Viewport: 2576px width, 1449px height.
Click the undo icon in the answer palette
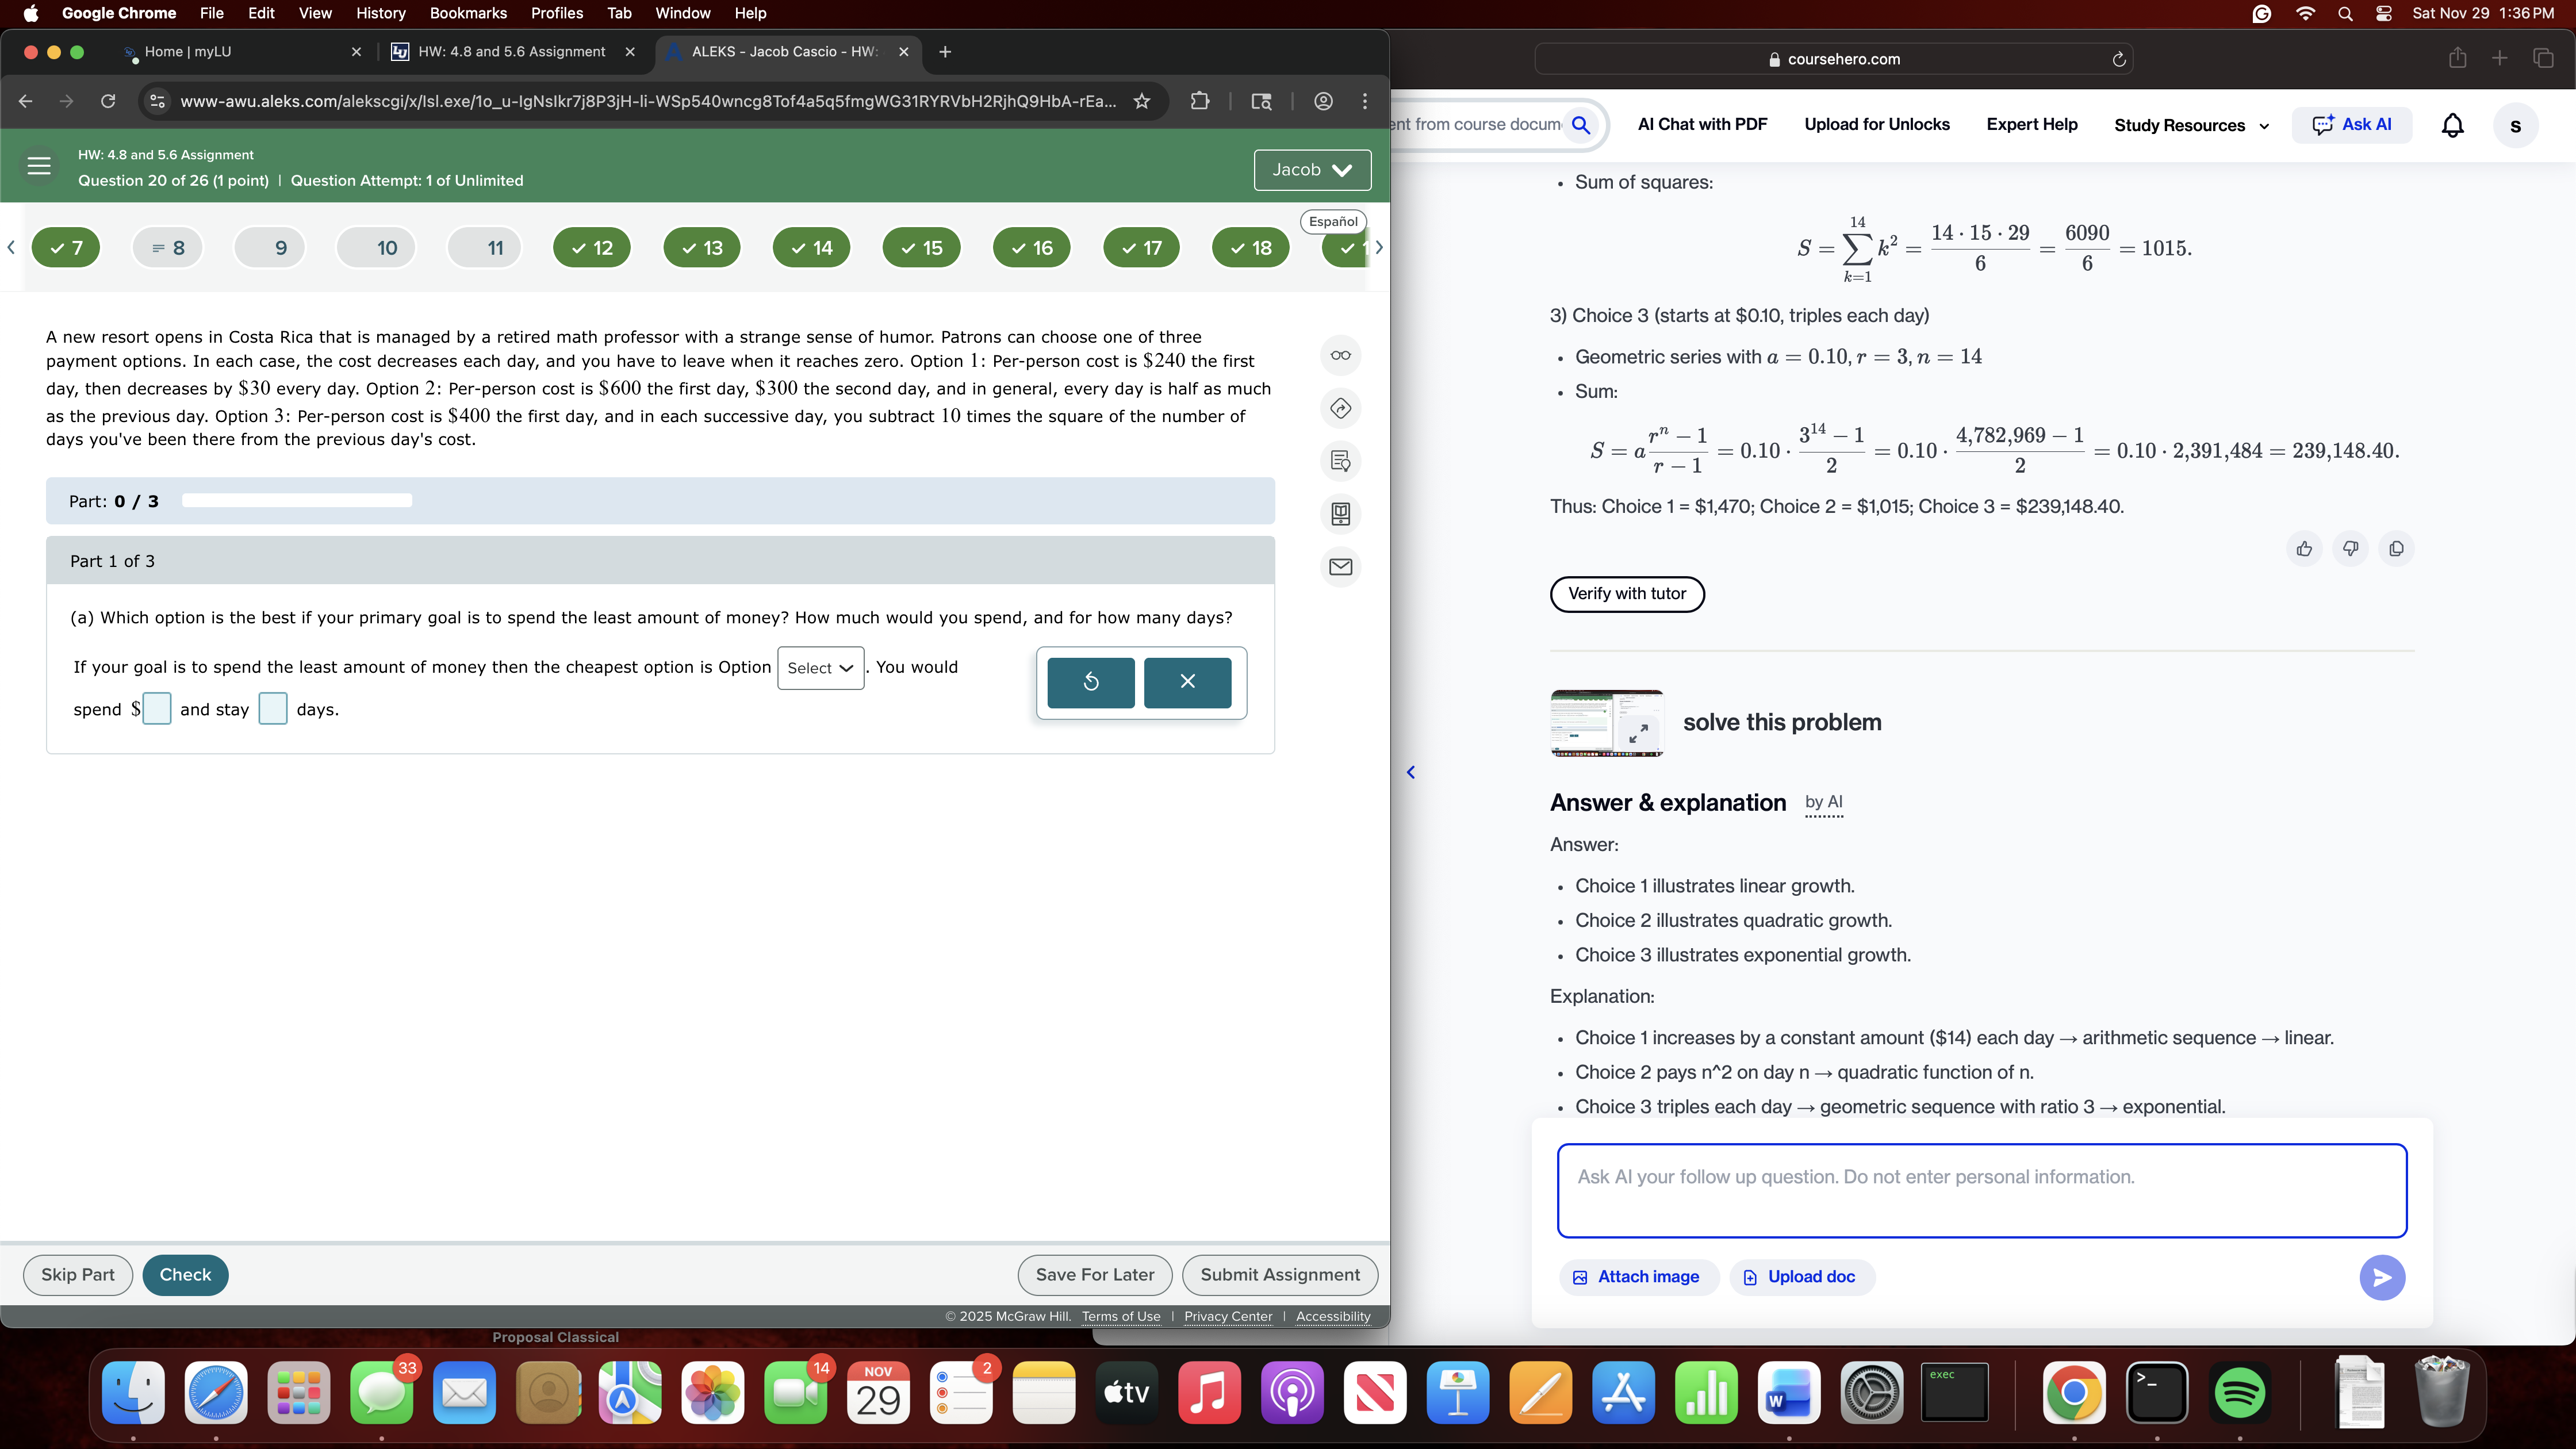1089,682
